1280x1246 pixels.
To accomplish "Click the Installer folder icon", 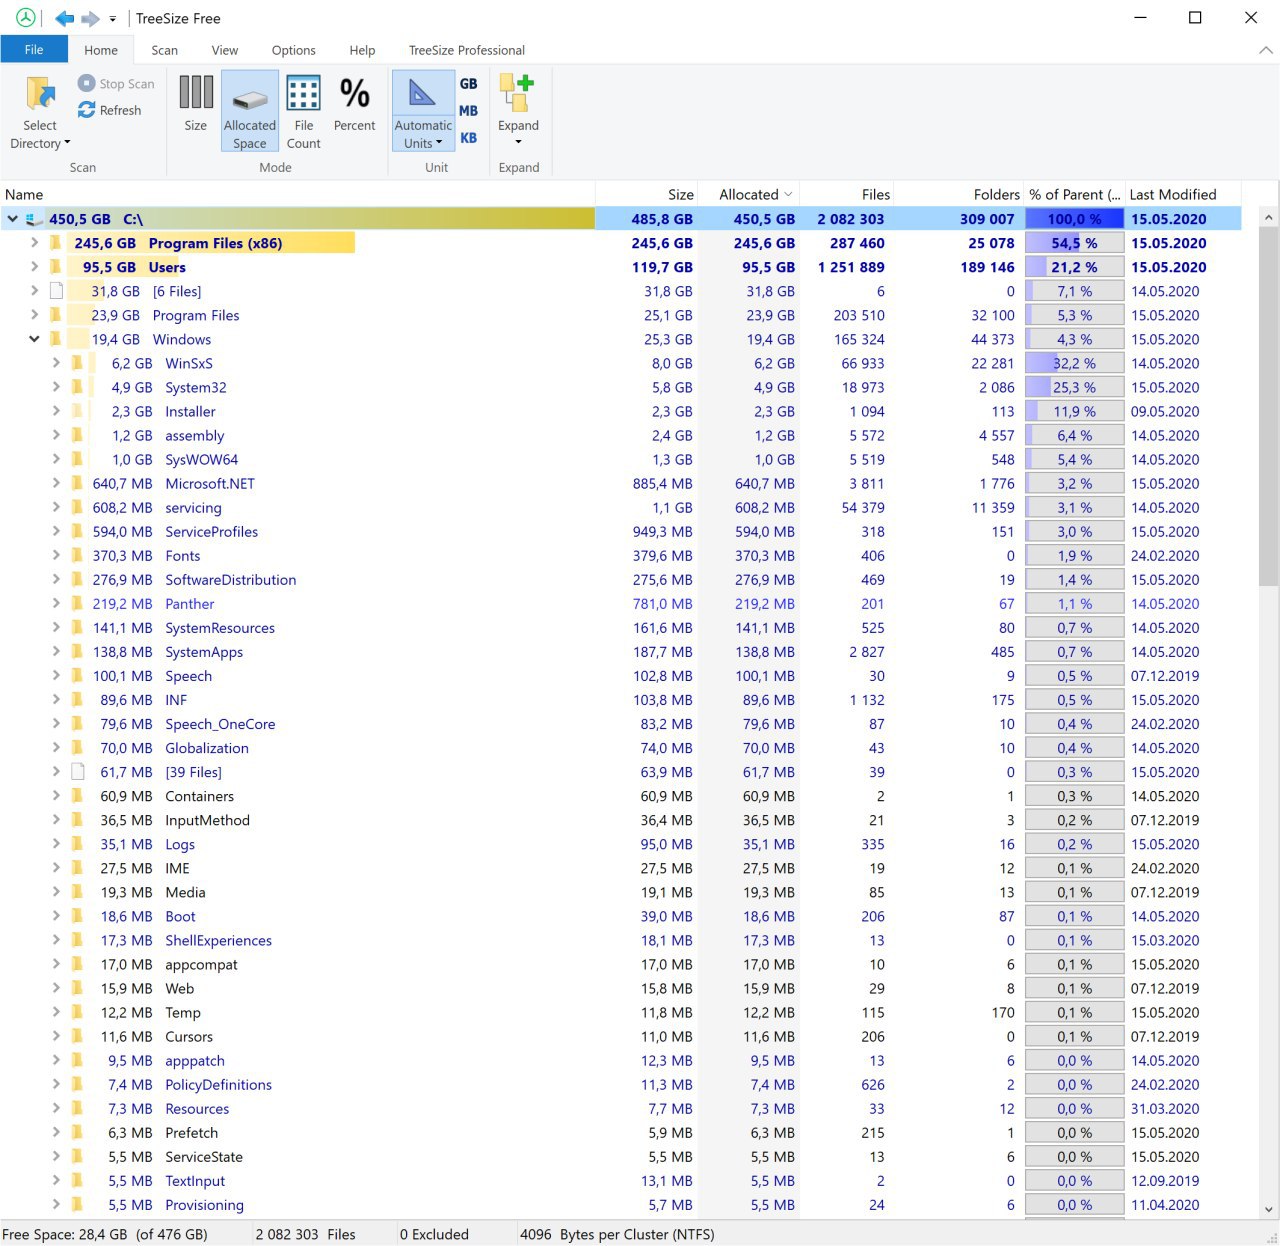I will tap(78, 411).
